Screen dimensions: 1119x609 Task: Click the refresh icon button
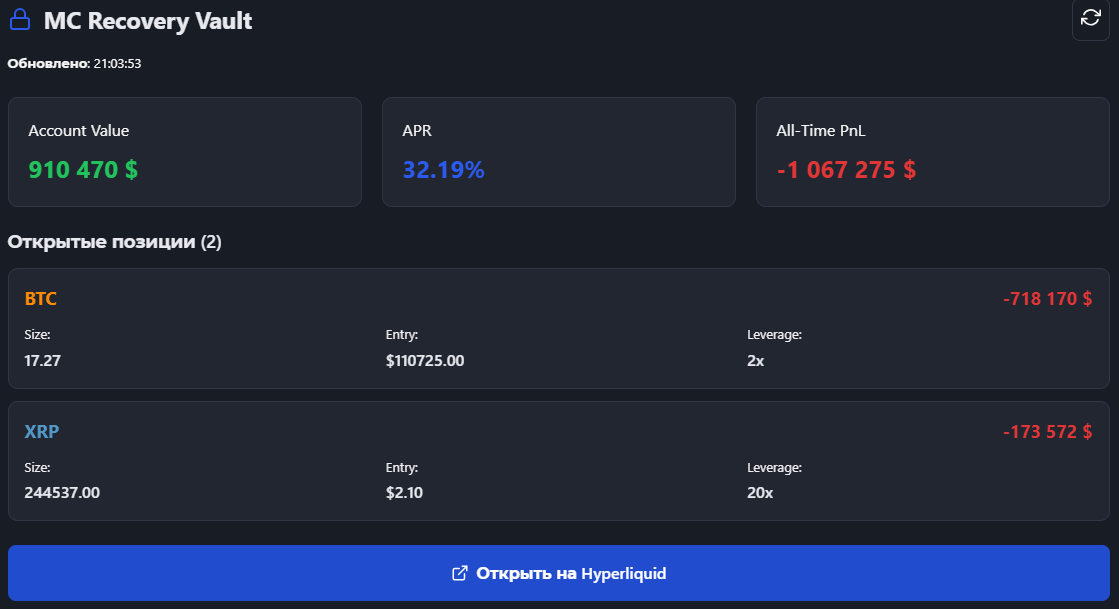tap(1091, 19)
